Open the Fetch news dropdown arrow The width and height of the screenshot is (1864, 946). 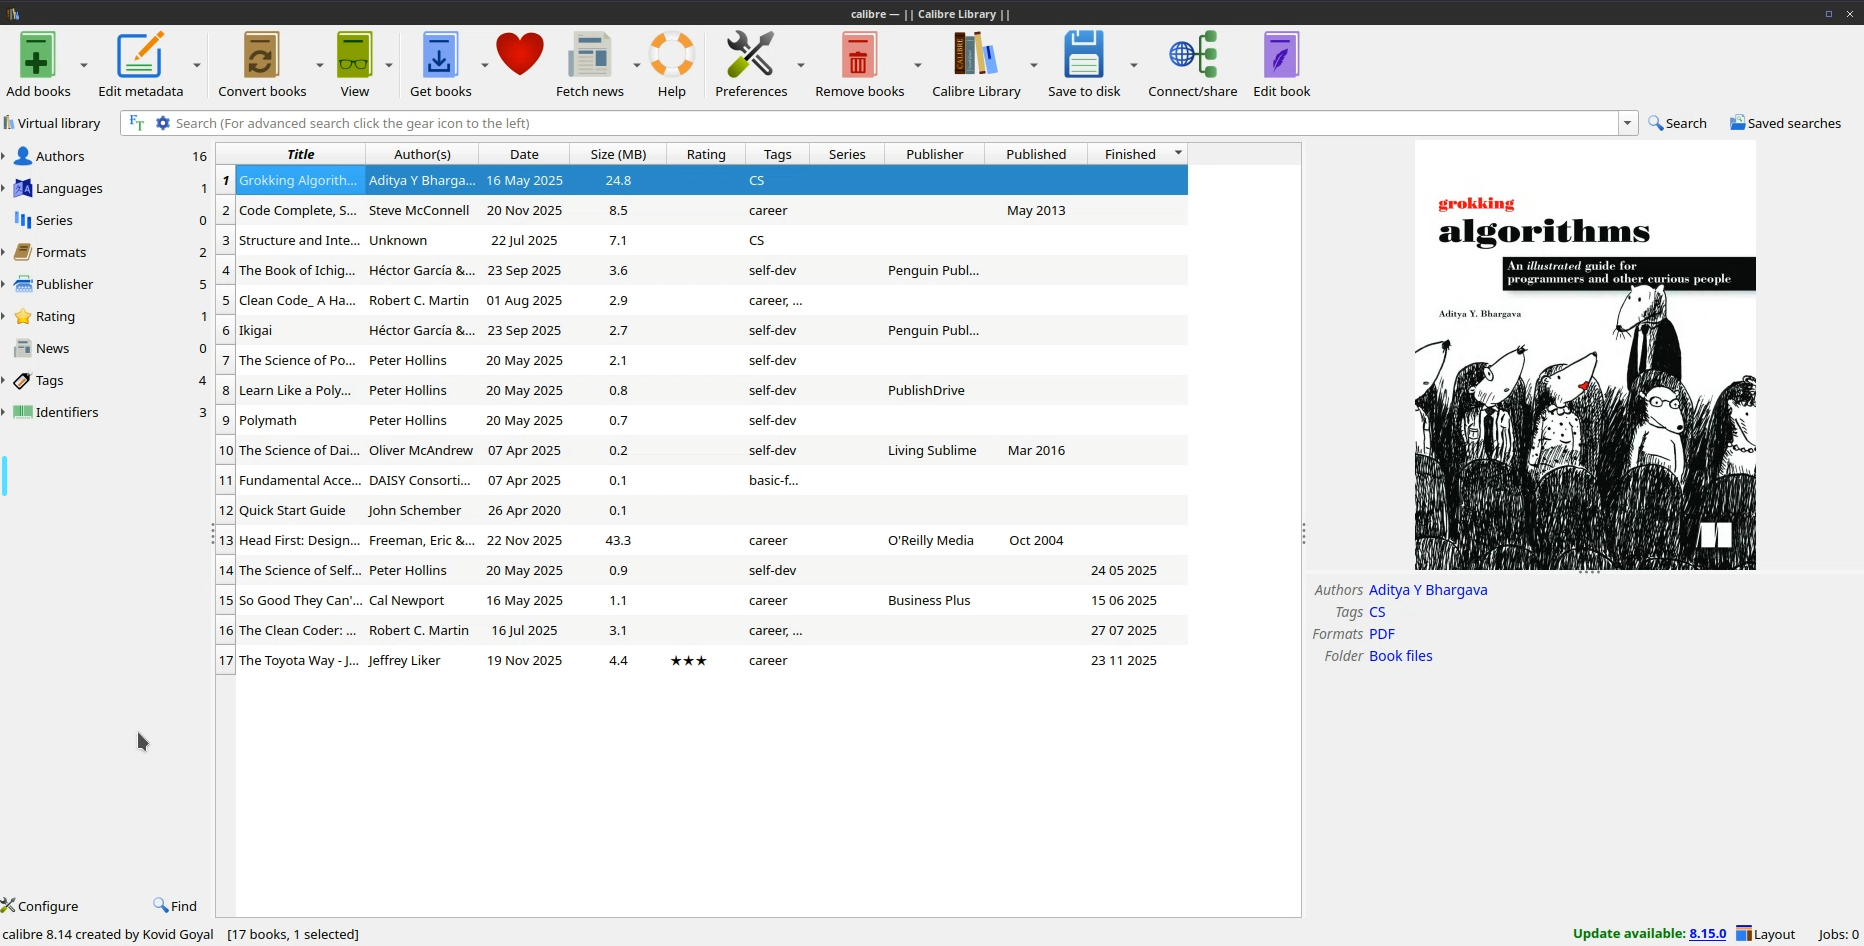tap(636, 65)
